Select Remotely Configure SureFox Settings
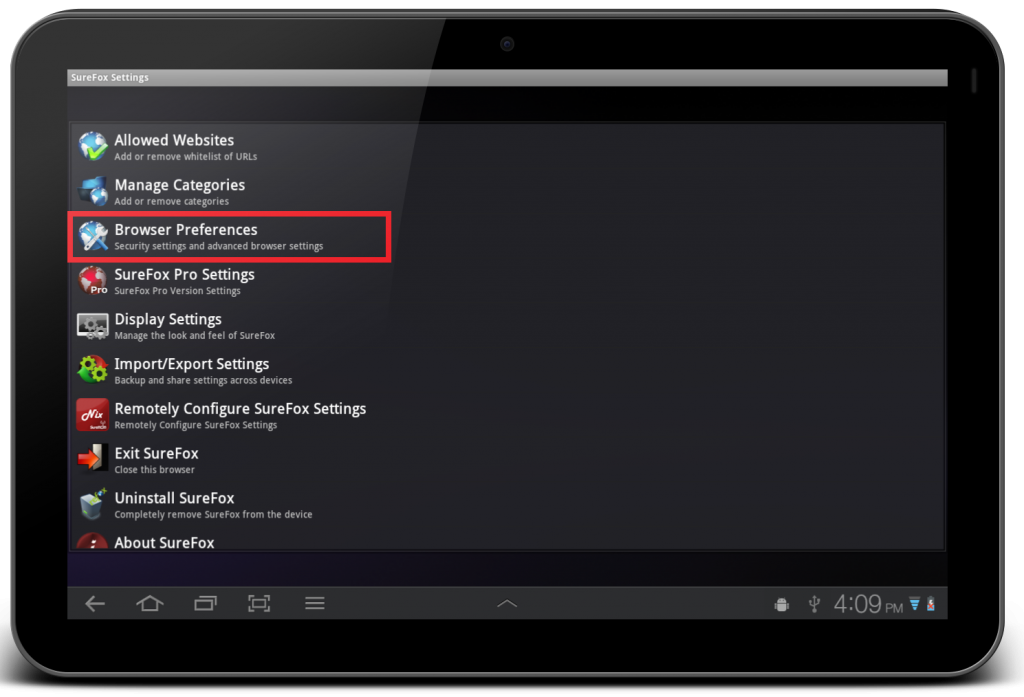 click(x=507, y=415)
